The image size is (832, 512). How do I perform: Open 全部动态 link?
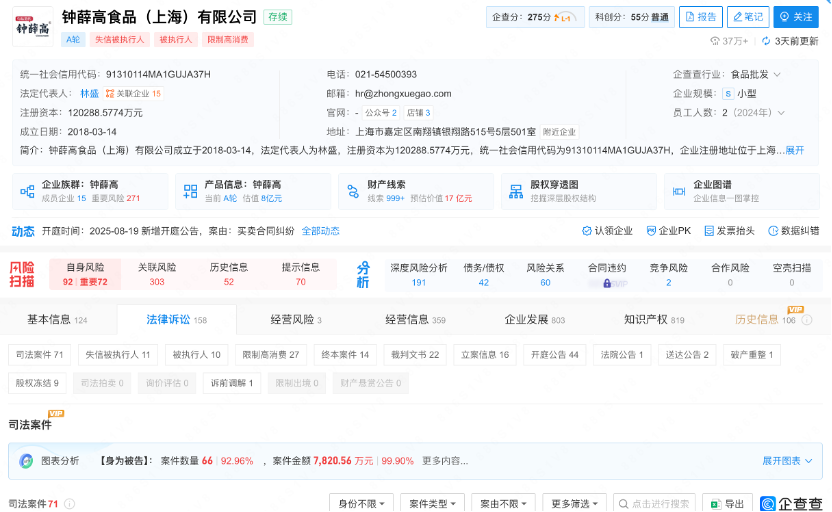pos(320,231)
